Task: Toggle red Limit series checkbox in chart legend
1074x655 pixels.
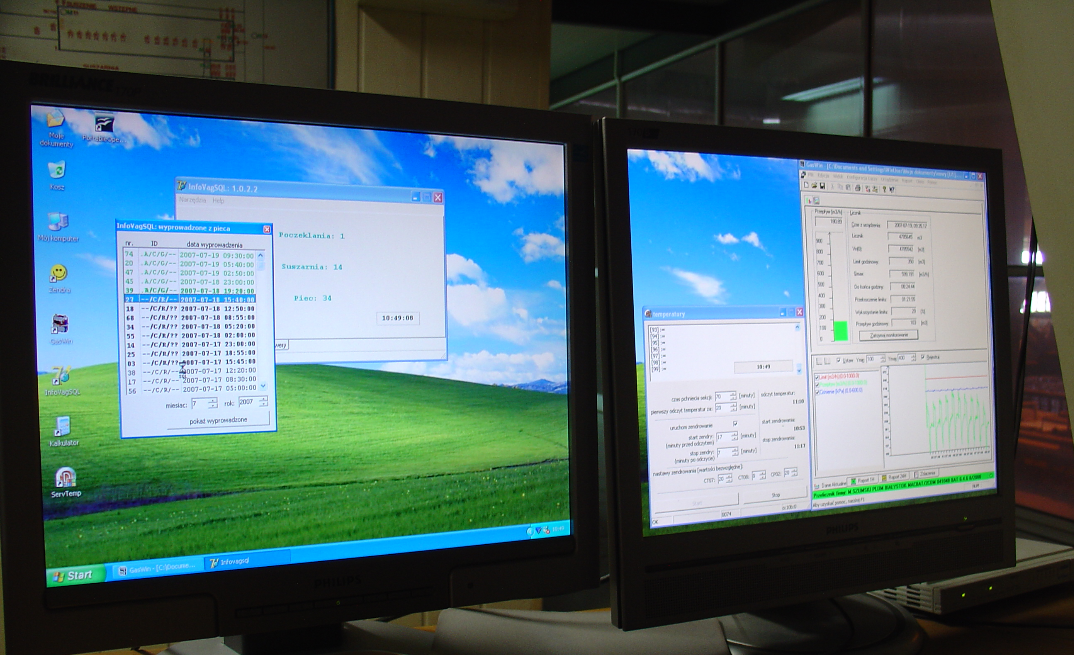Action: coord(817,377)
